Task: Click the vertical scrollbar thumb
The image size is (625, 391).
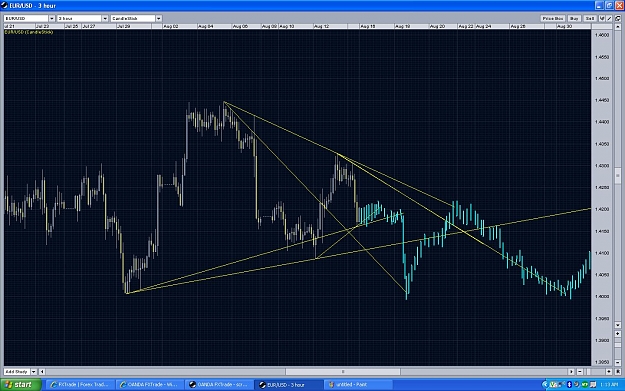Action: [x=618, y=175]
